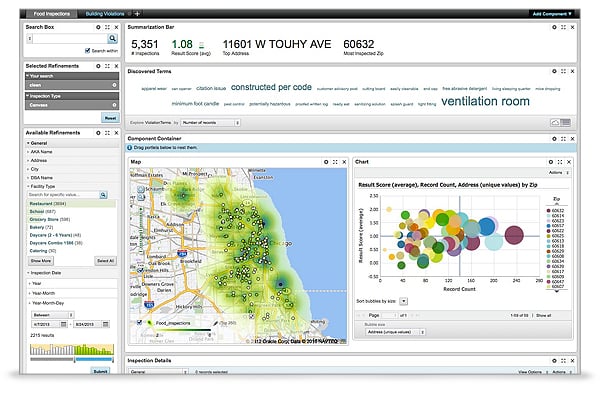Click the Reset button in Selected Refinements

click(109, 117)
